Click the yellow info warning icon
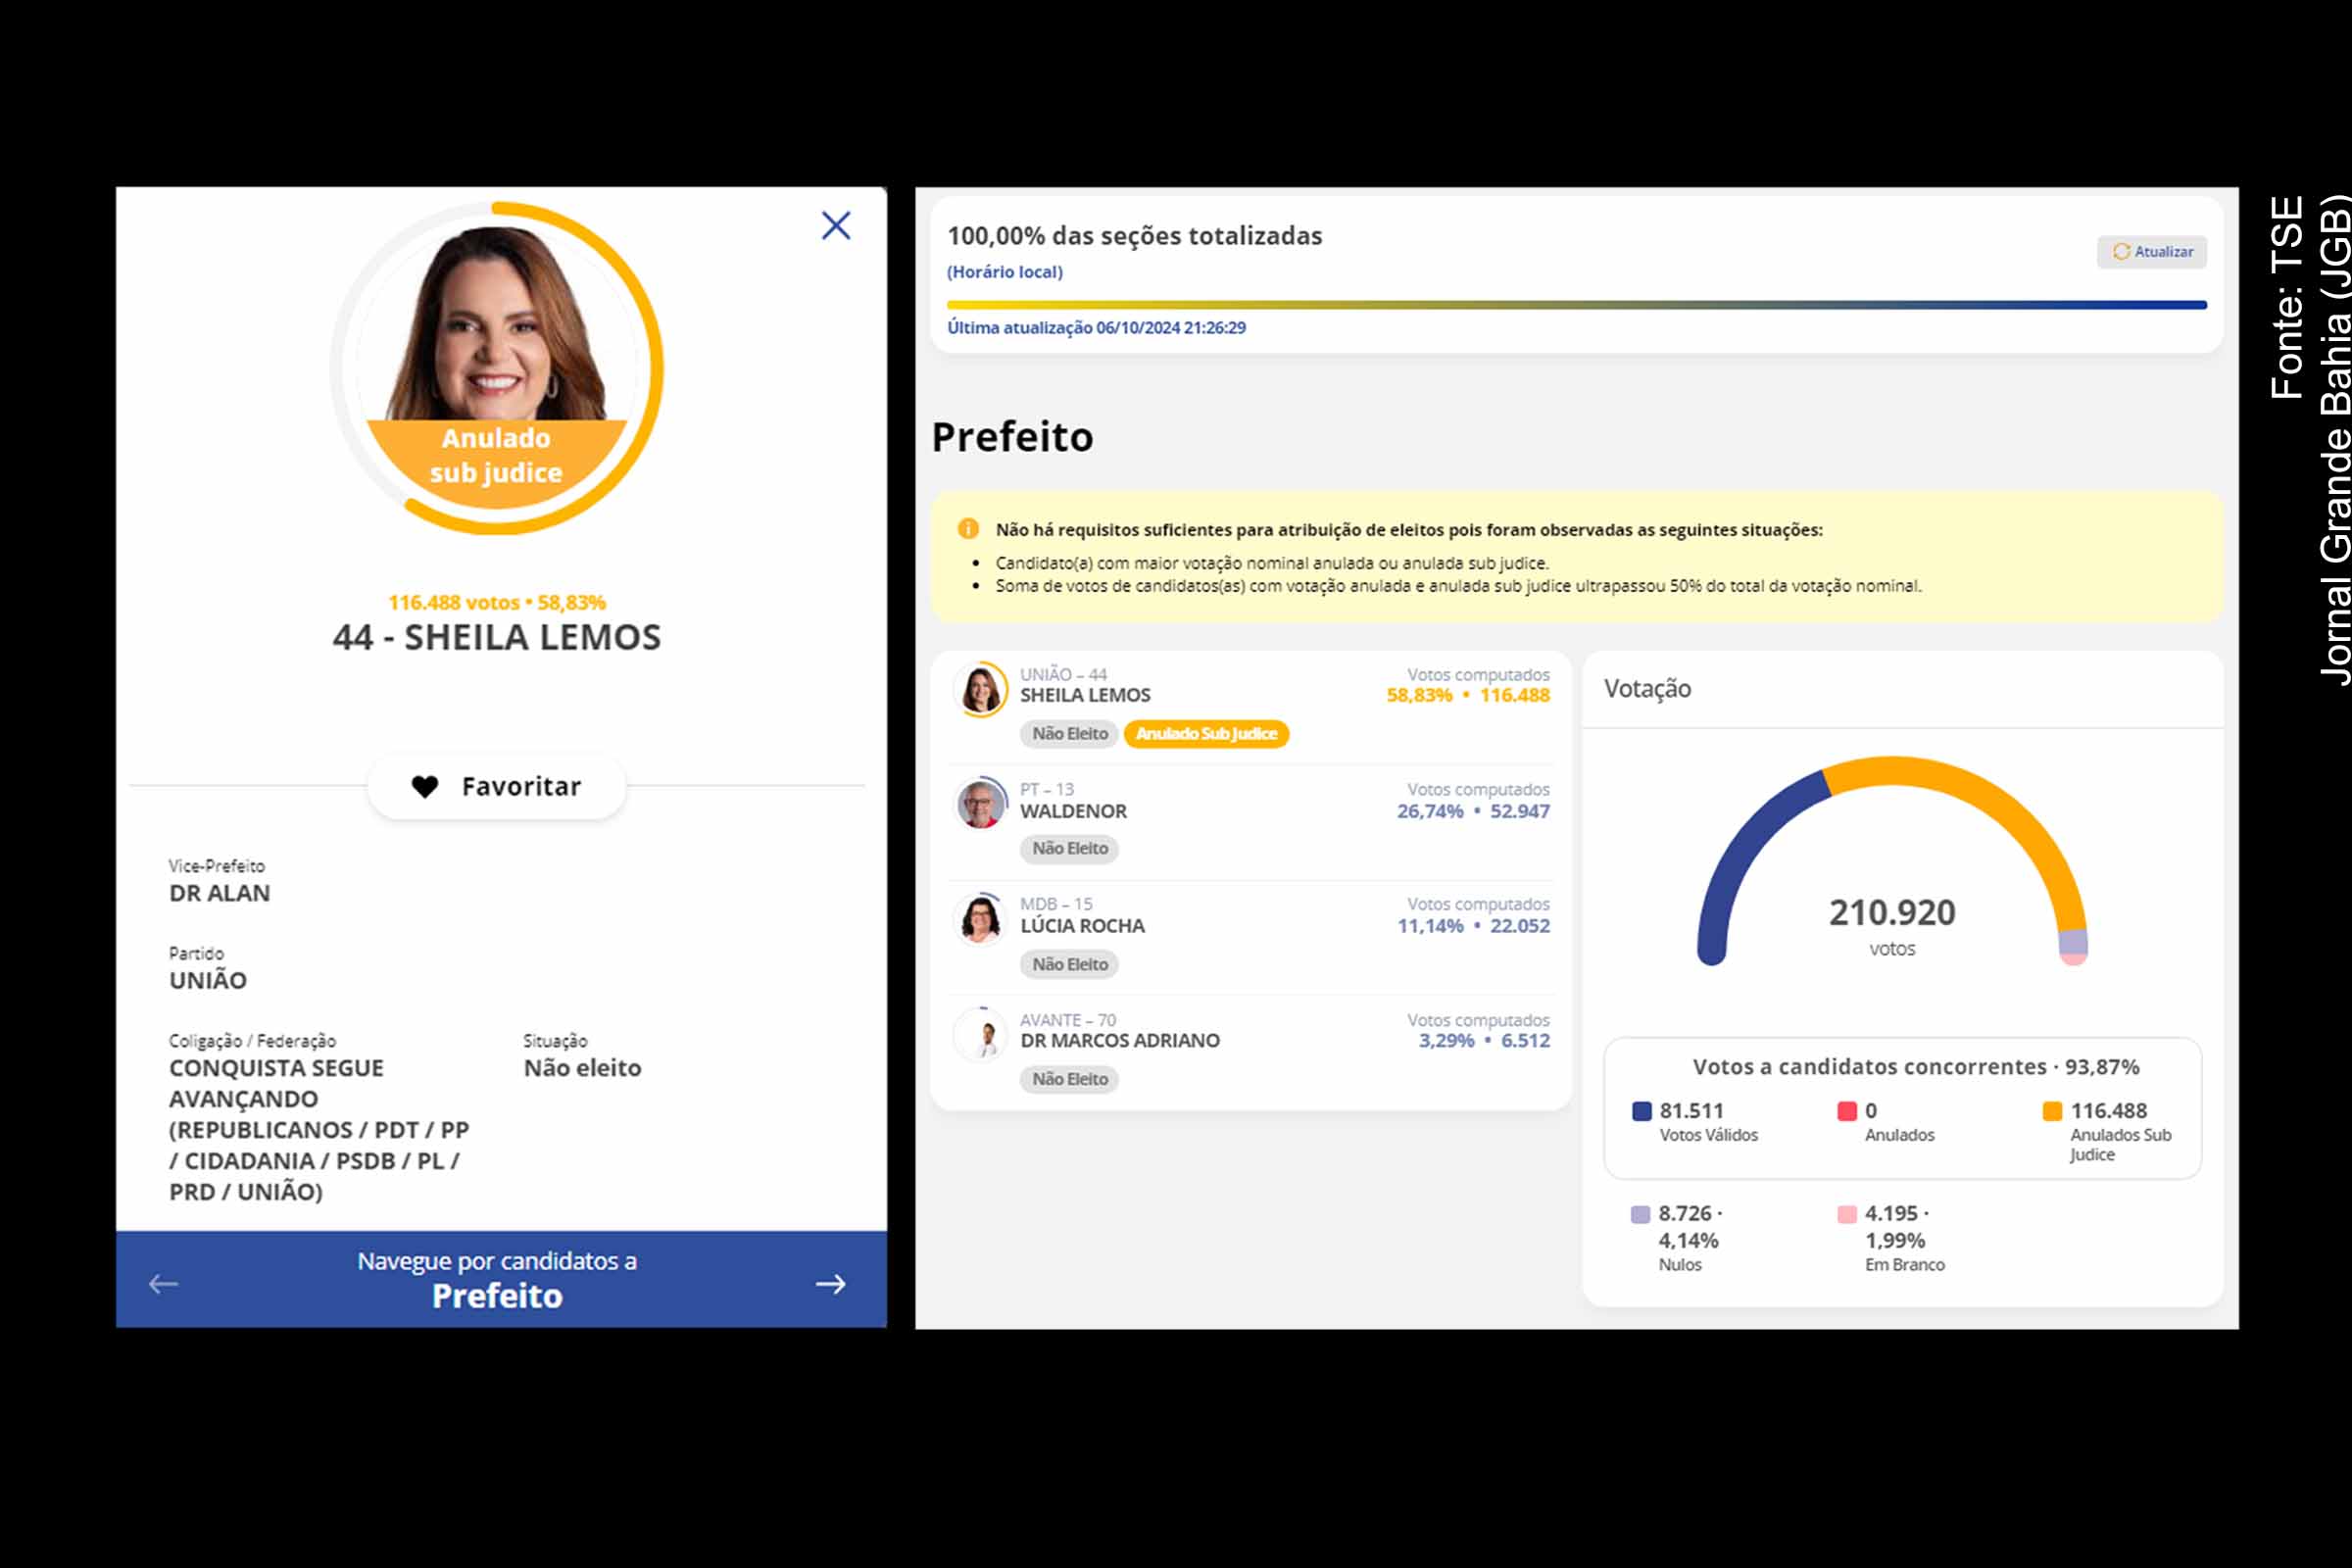This screenshot has width=2352, height=1568. [967, 529]
